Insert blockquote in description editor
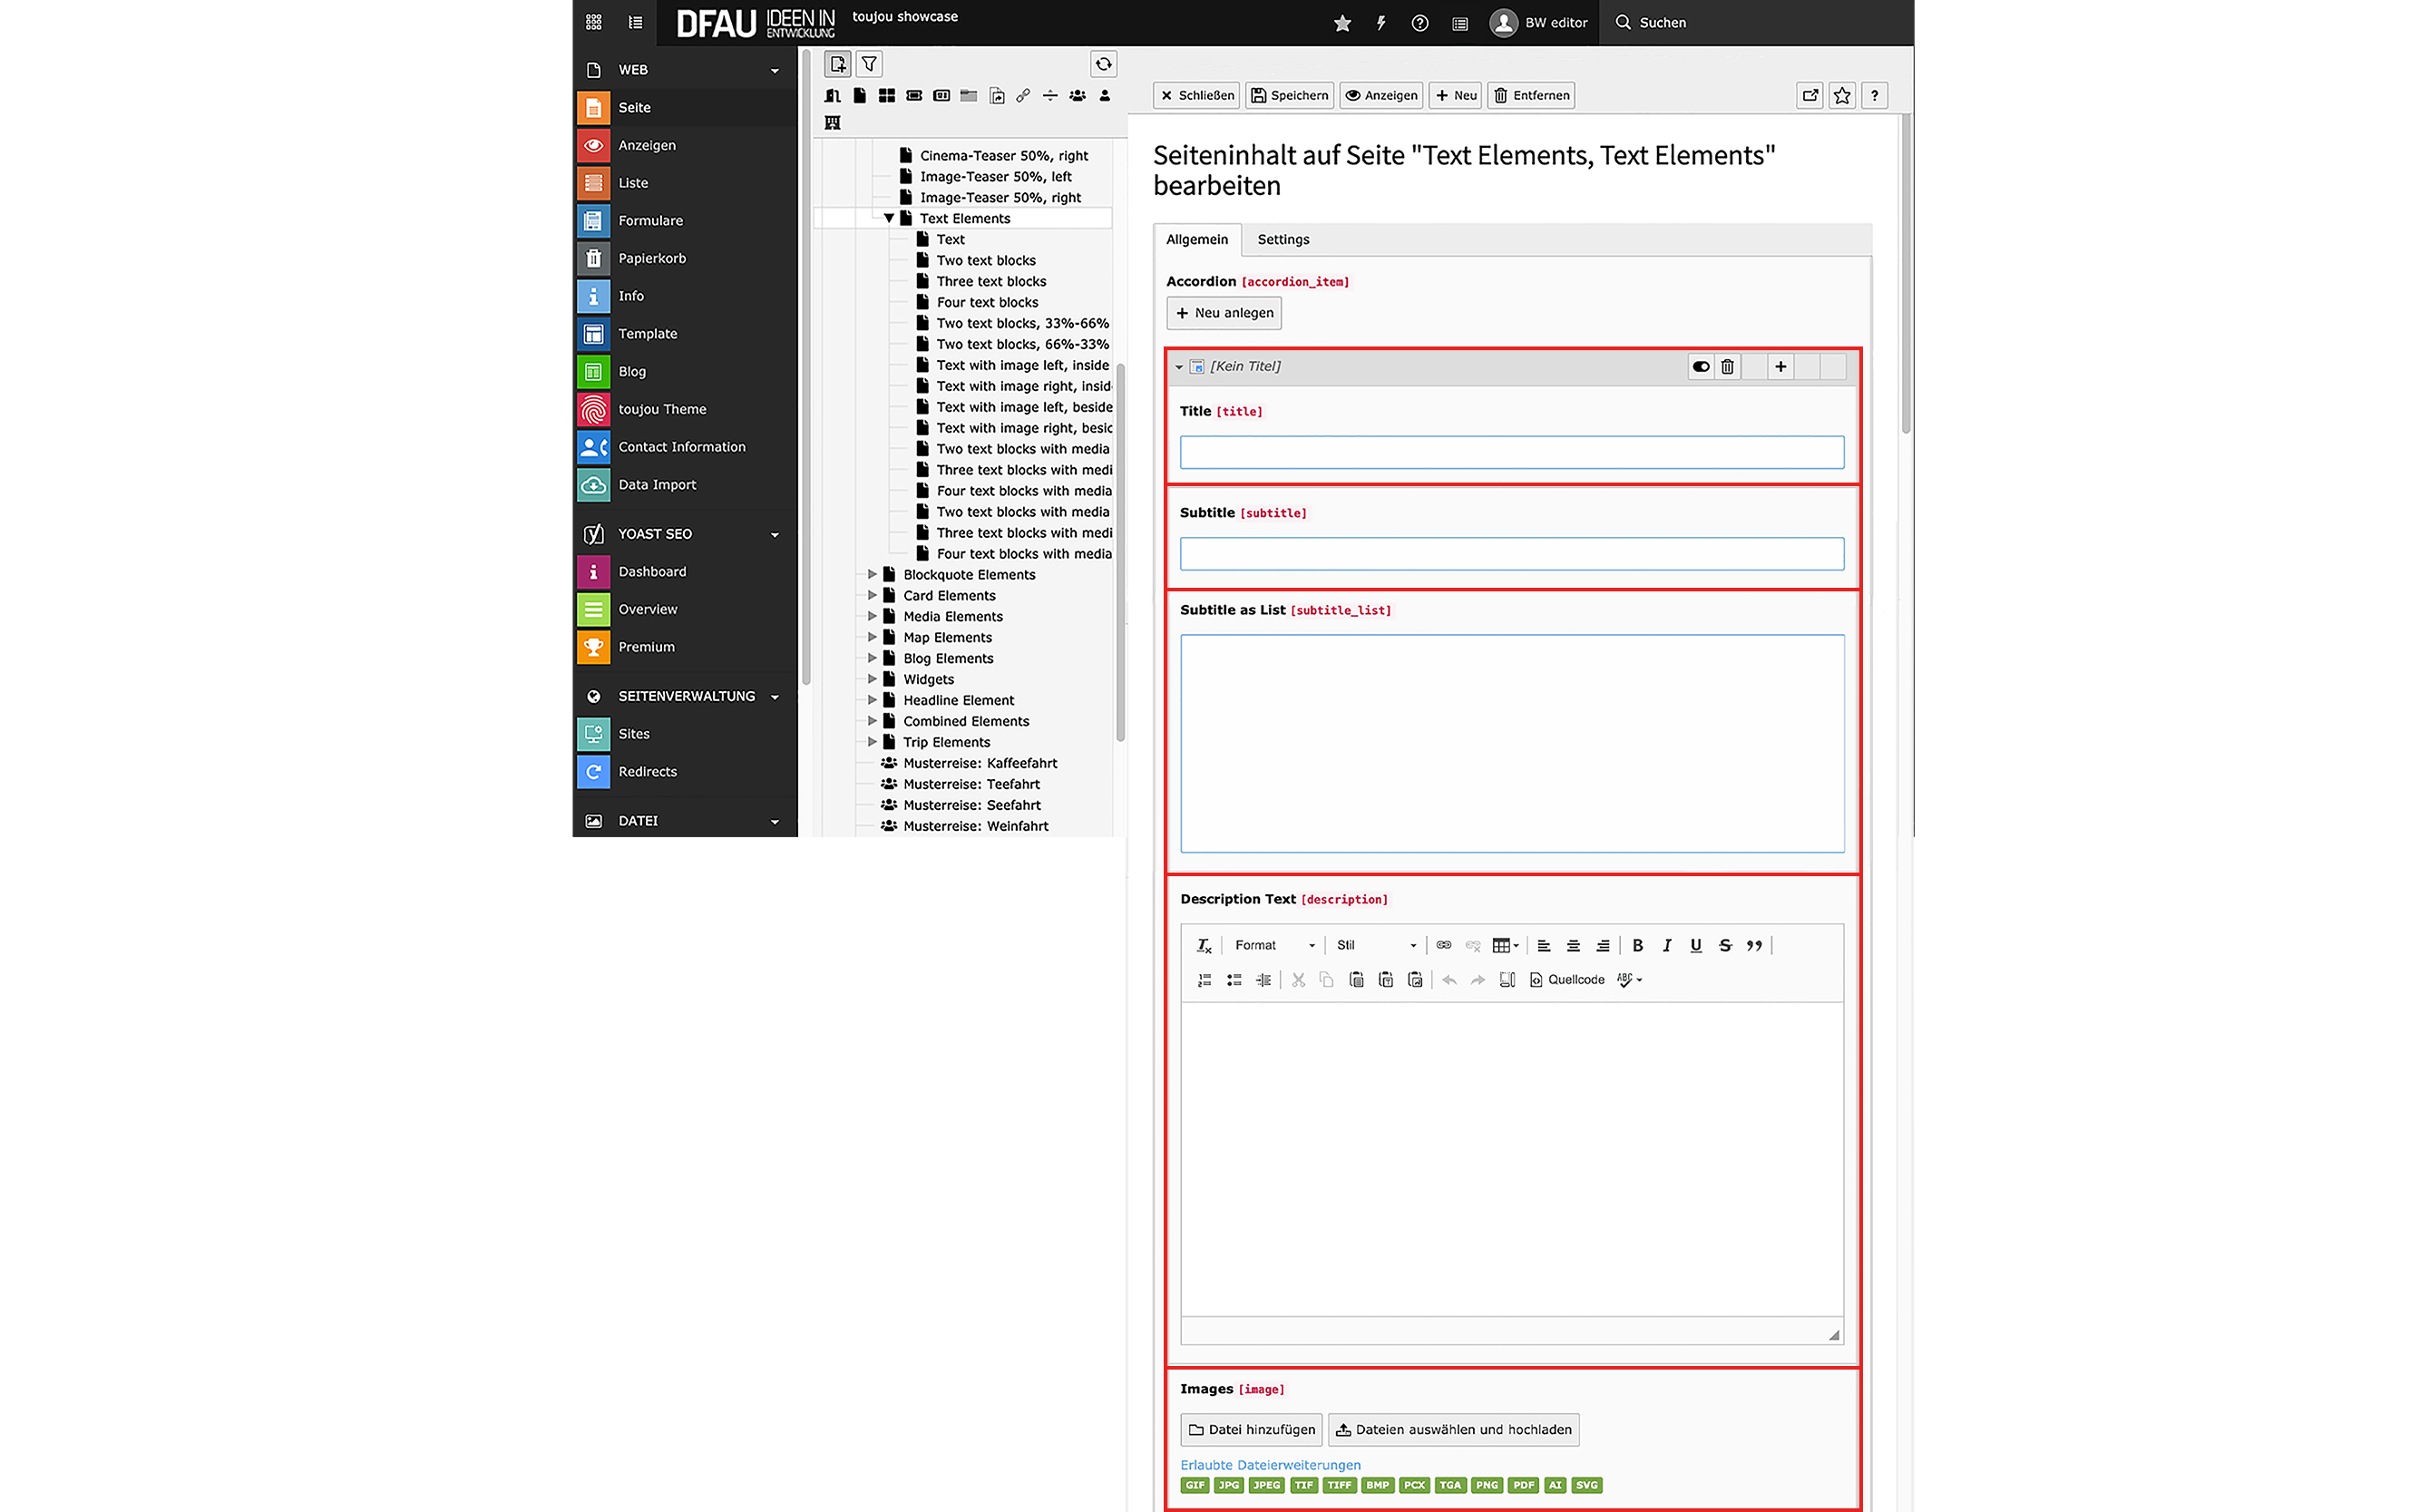The width and height of the screenshot is (2419, 1512). [x=1754, y=945]
